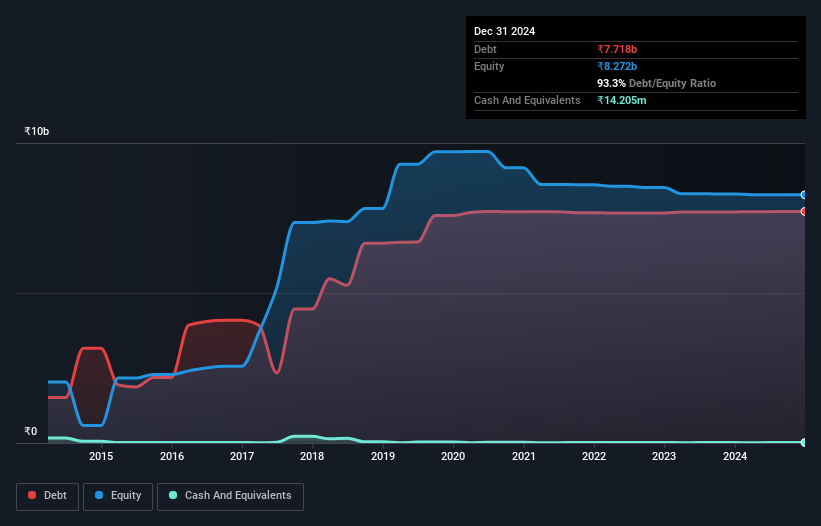Click the Debt row label in tooltip

tap(485, 49)
